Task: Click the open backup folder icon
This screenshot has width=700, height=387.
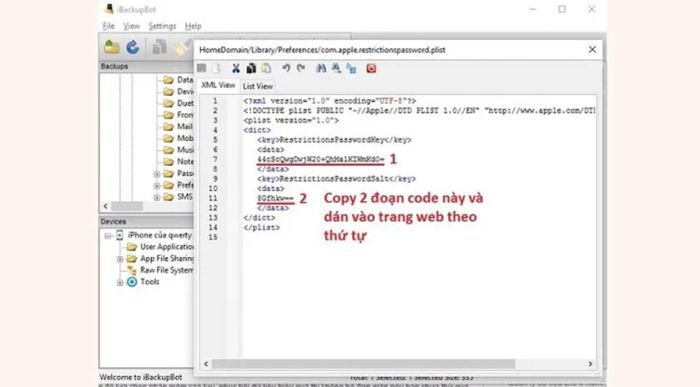Action: coord(112,47)
